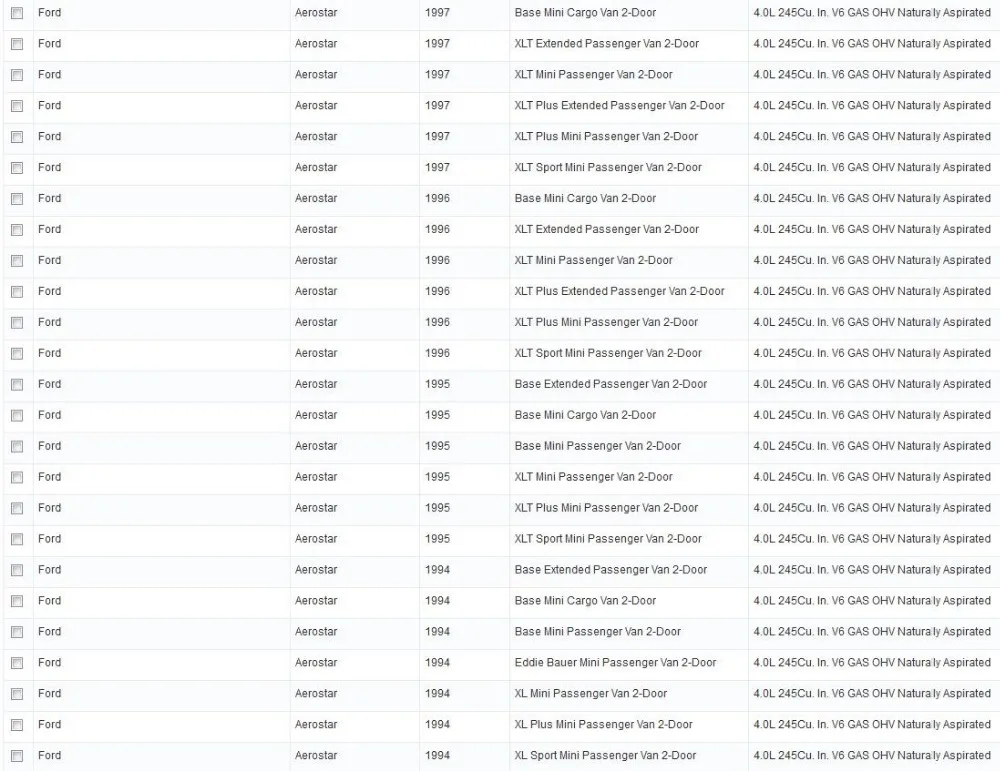Click year '1994' in the Base Mini Cargo row
This screenshot has width=1000, height=771.
(437, 601)
